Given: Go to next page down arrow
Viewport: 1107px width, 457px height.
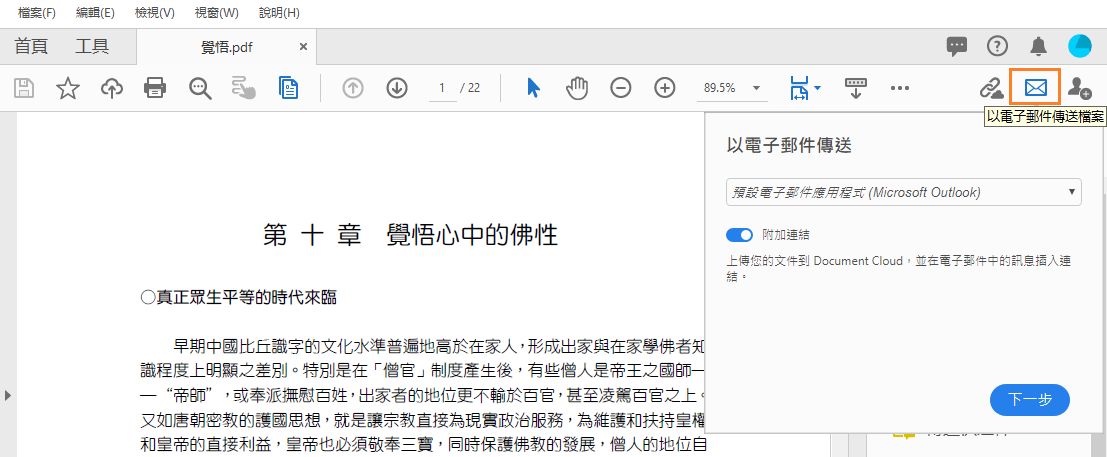Looking at the screenshot, I should point(397,88).
